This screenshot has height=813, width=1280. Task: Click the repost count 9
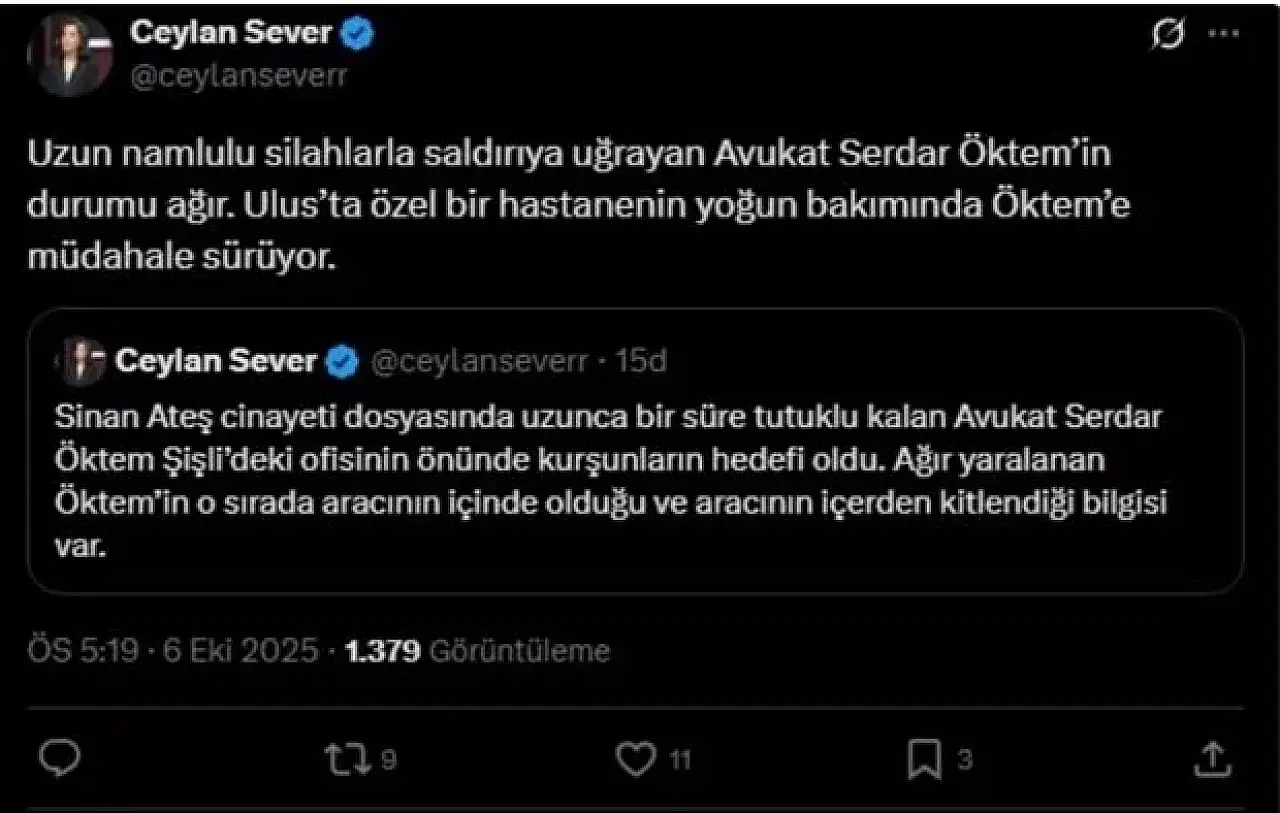(389, 760)
